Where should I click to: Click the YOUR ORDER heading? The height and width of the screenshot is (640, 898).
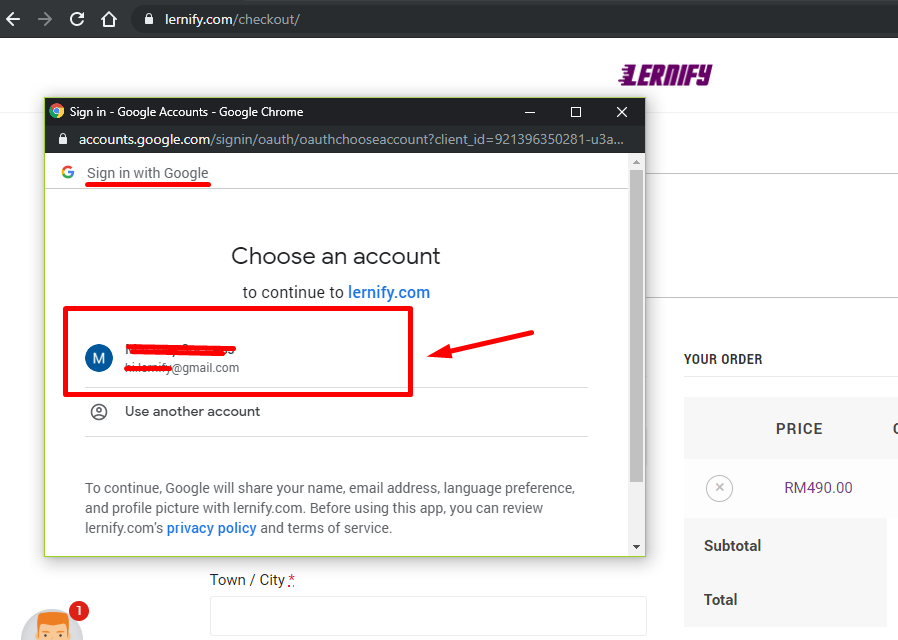(723, 359)
